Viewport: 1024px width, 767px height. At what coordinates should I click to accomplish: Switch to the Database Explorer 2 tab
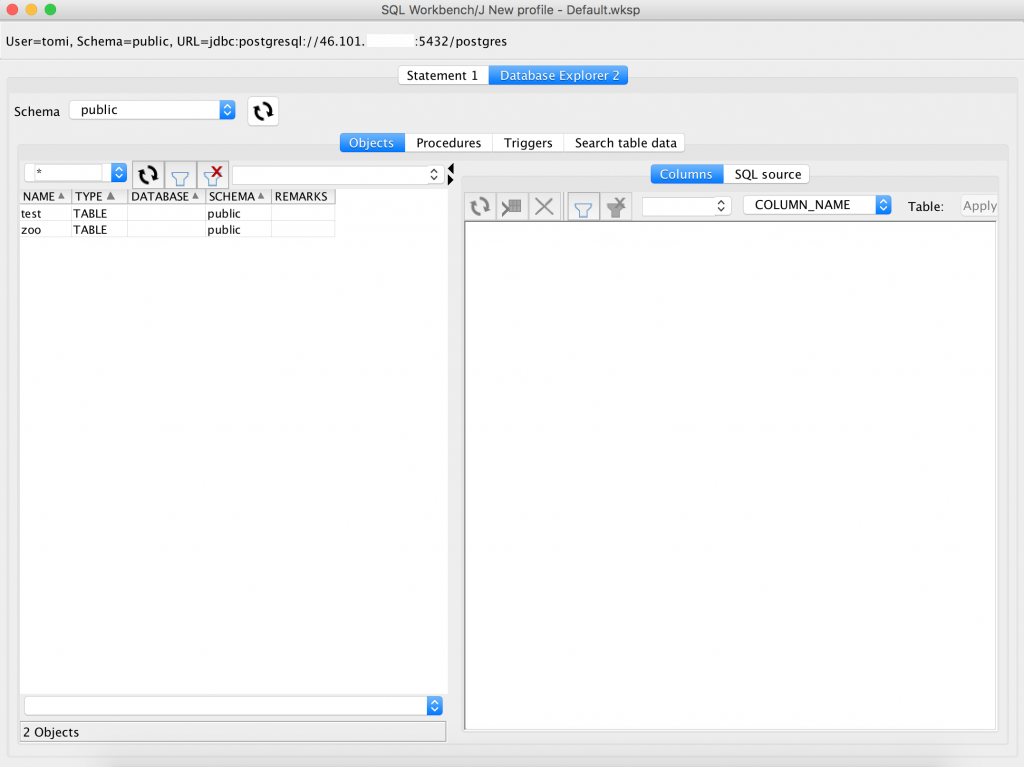pos(558,75)
